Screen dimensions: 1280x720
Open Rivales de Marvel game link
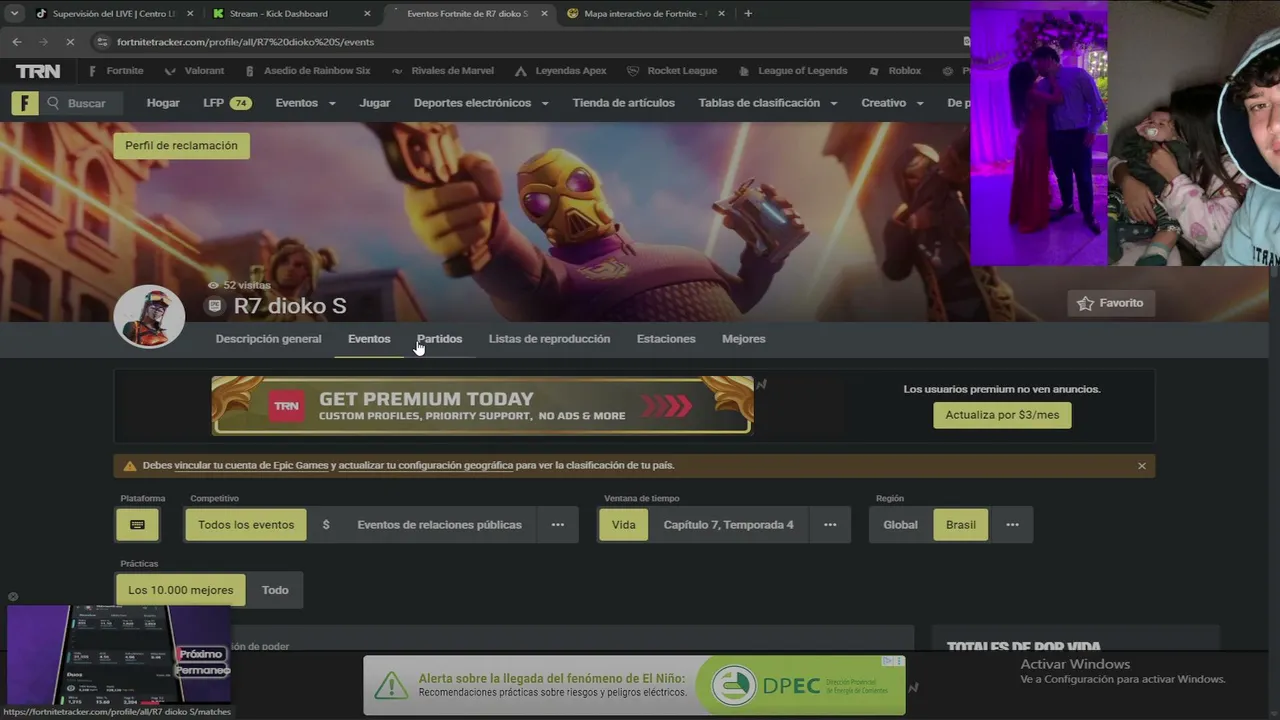pyautogui.click(x=443, y=71)
